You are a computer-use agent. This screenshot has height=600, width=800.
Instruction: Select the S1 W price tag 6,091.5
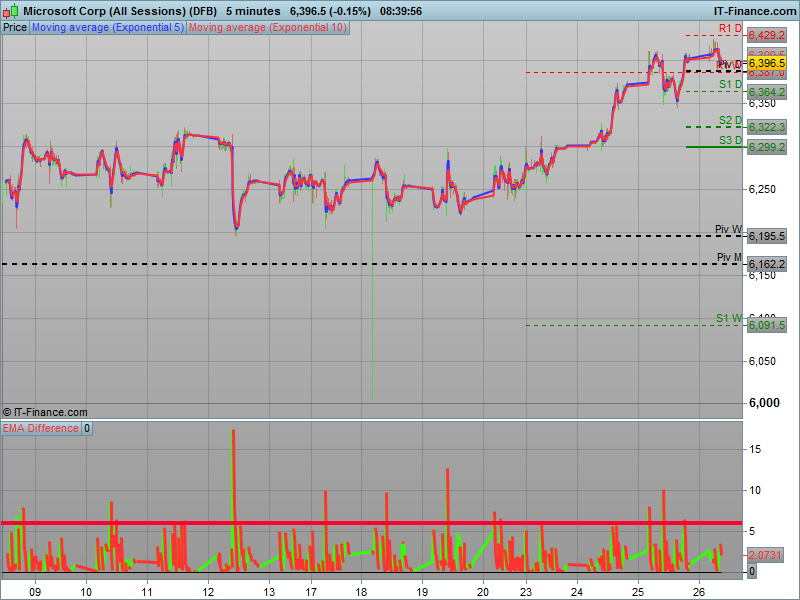click(x=766, y=325)
